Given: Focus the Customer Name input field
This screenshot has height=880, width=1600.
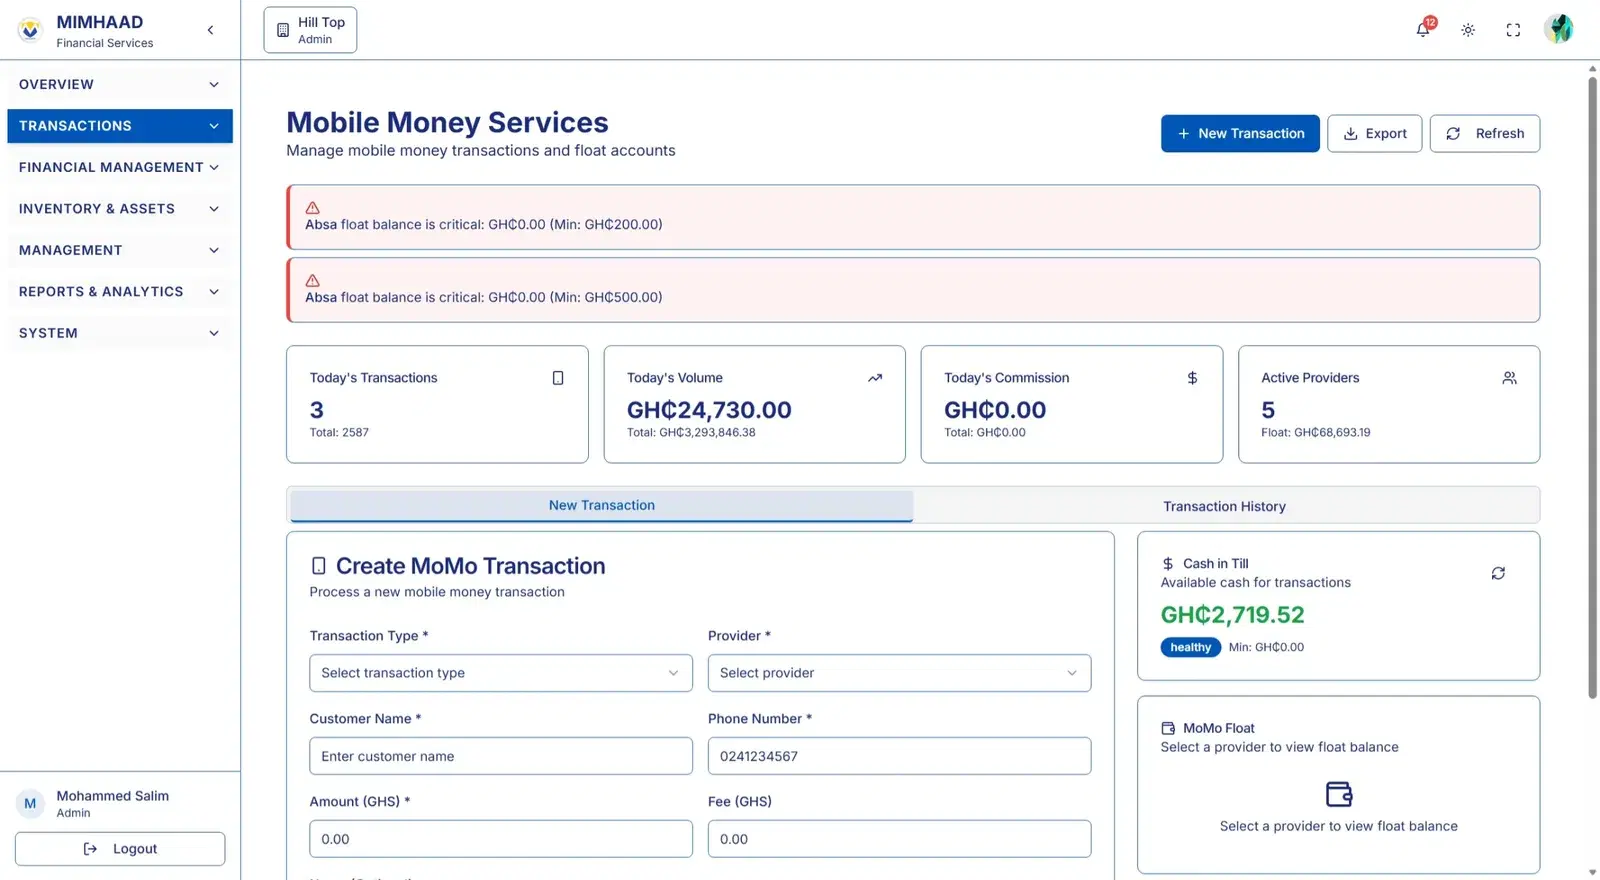Looking at the screenshot, I should pos(501,756).
